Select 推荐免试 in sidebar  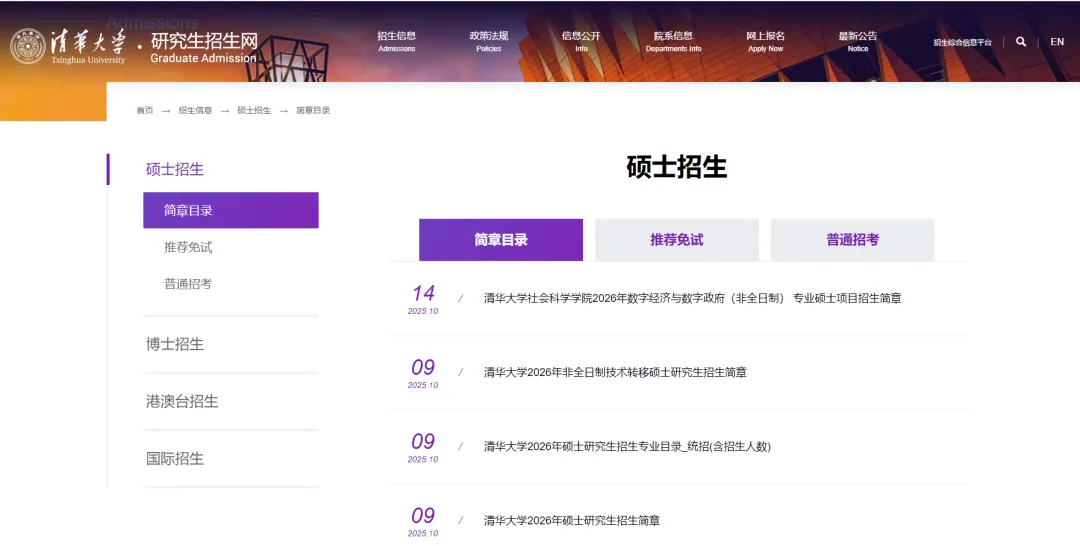pos(188,247)
